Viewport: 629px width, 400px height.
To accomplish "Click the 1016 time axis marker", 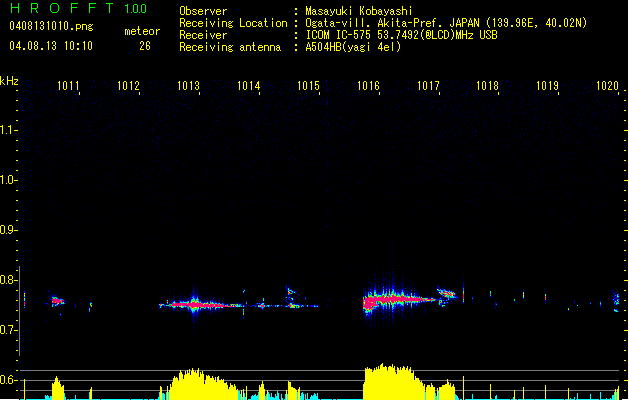I will coord(368,86).
